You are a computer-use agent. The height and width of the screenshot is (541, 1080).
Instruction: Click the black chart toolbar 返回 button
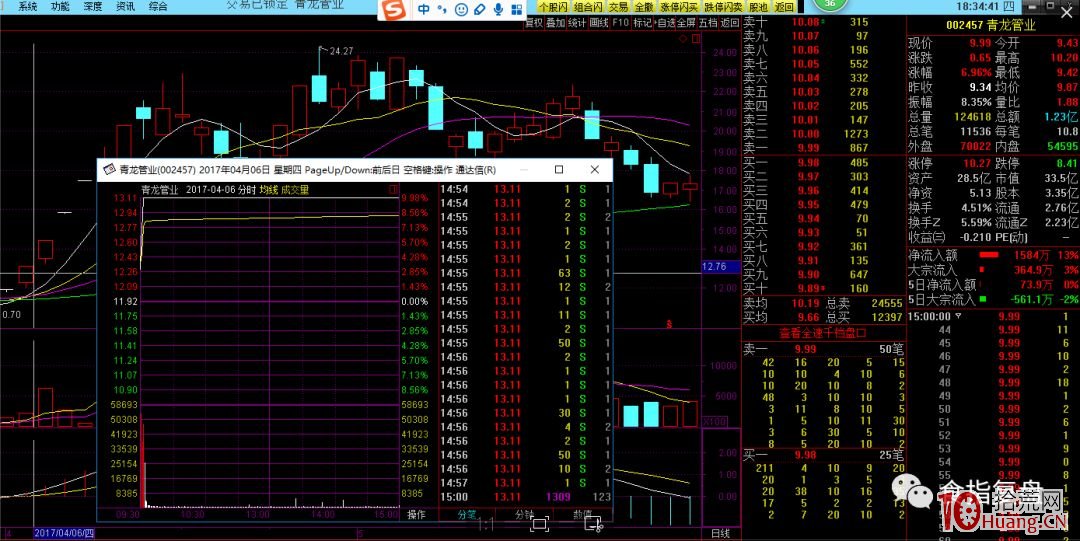[x=729, y=22]
